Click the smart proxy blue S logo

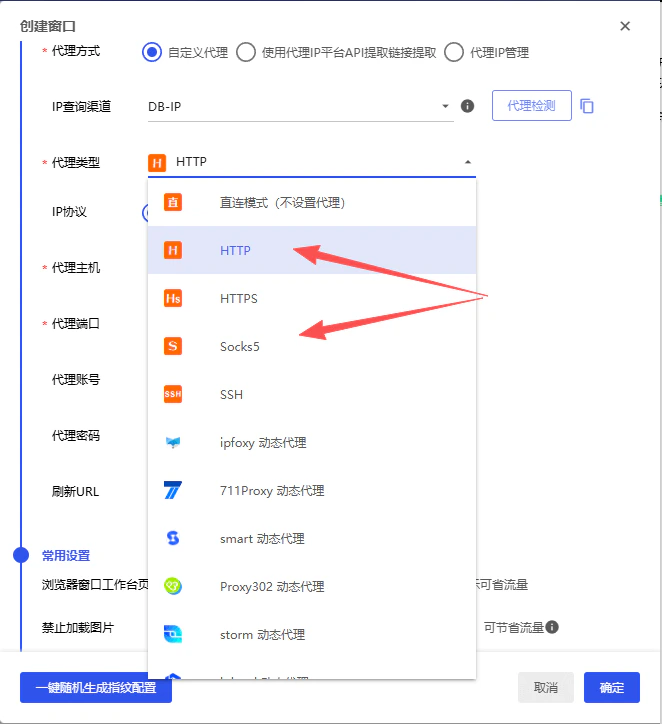tap(173, 538)
